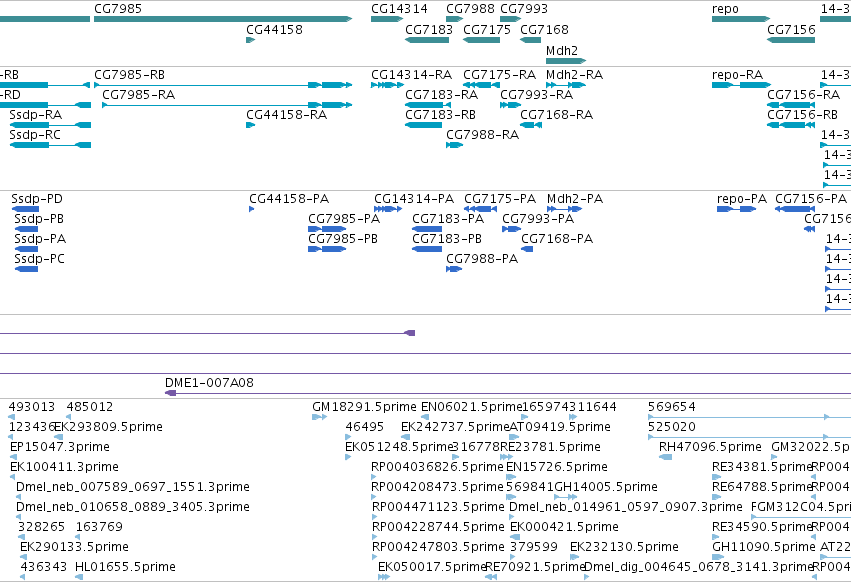This screenshot has height=582, width=851.
Task: Click EST RH47096.5prime
Action: tap(665, 457)
